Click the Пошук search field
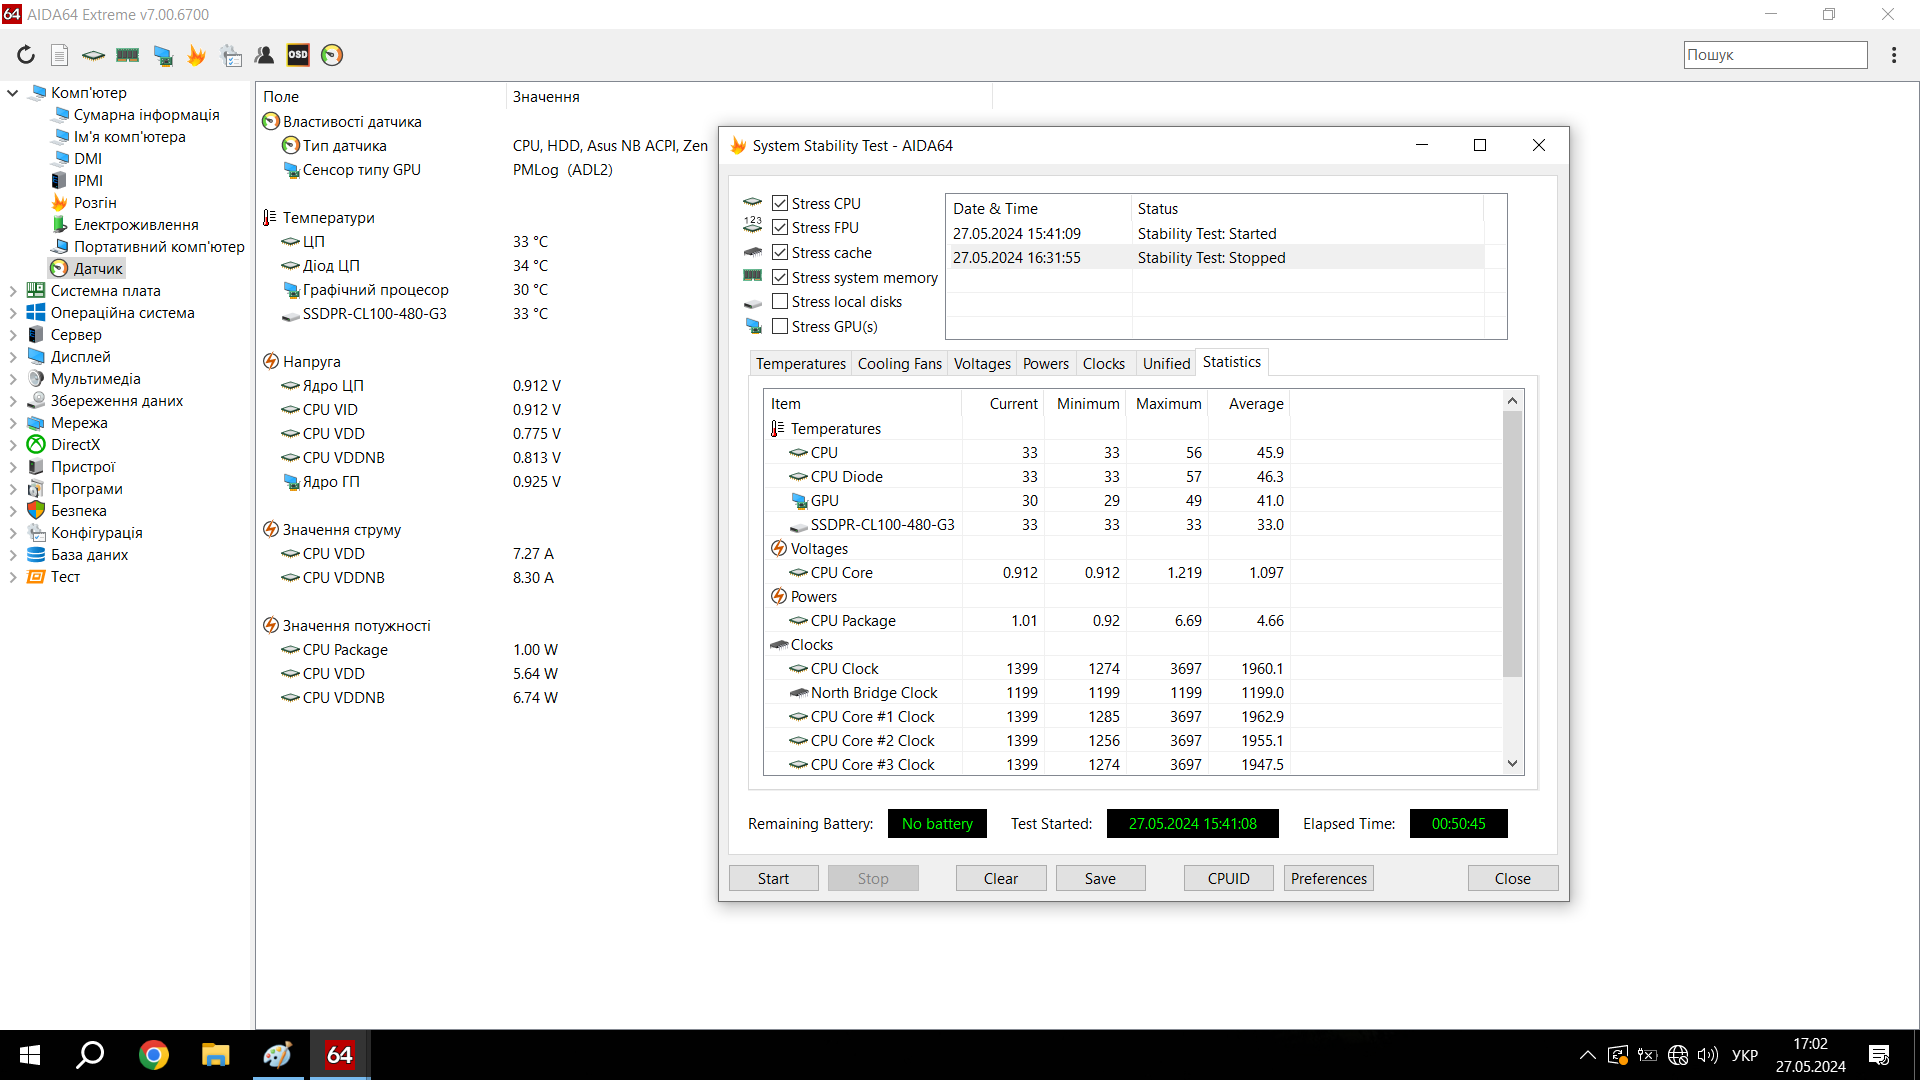 click(1774, 55)
